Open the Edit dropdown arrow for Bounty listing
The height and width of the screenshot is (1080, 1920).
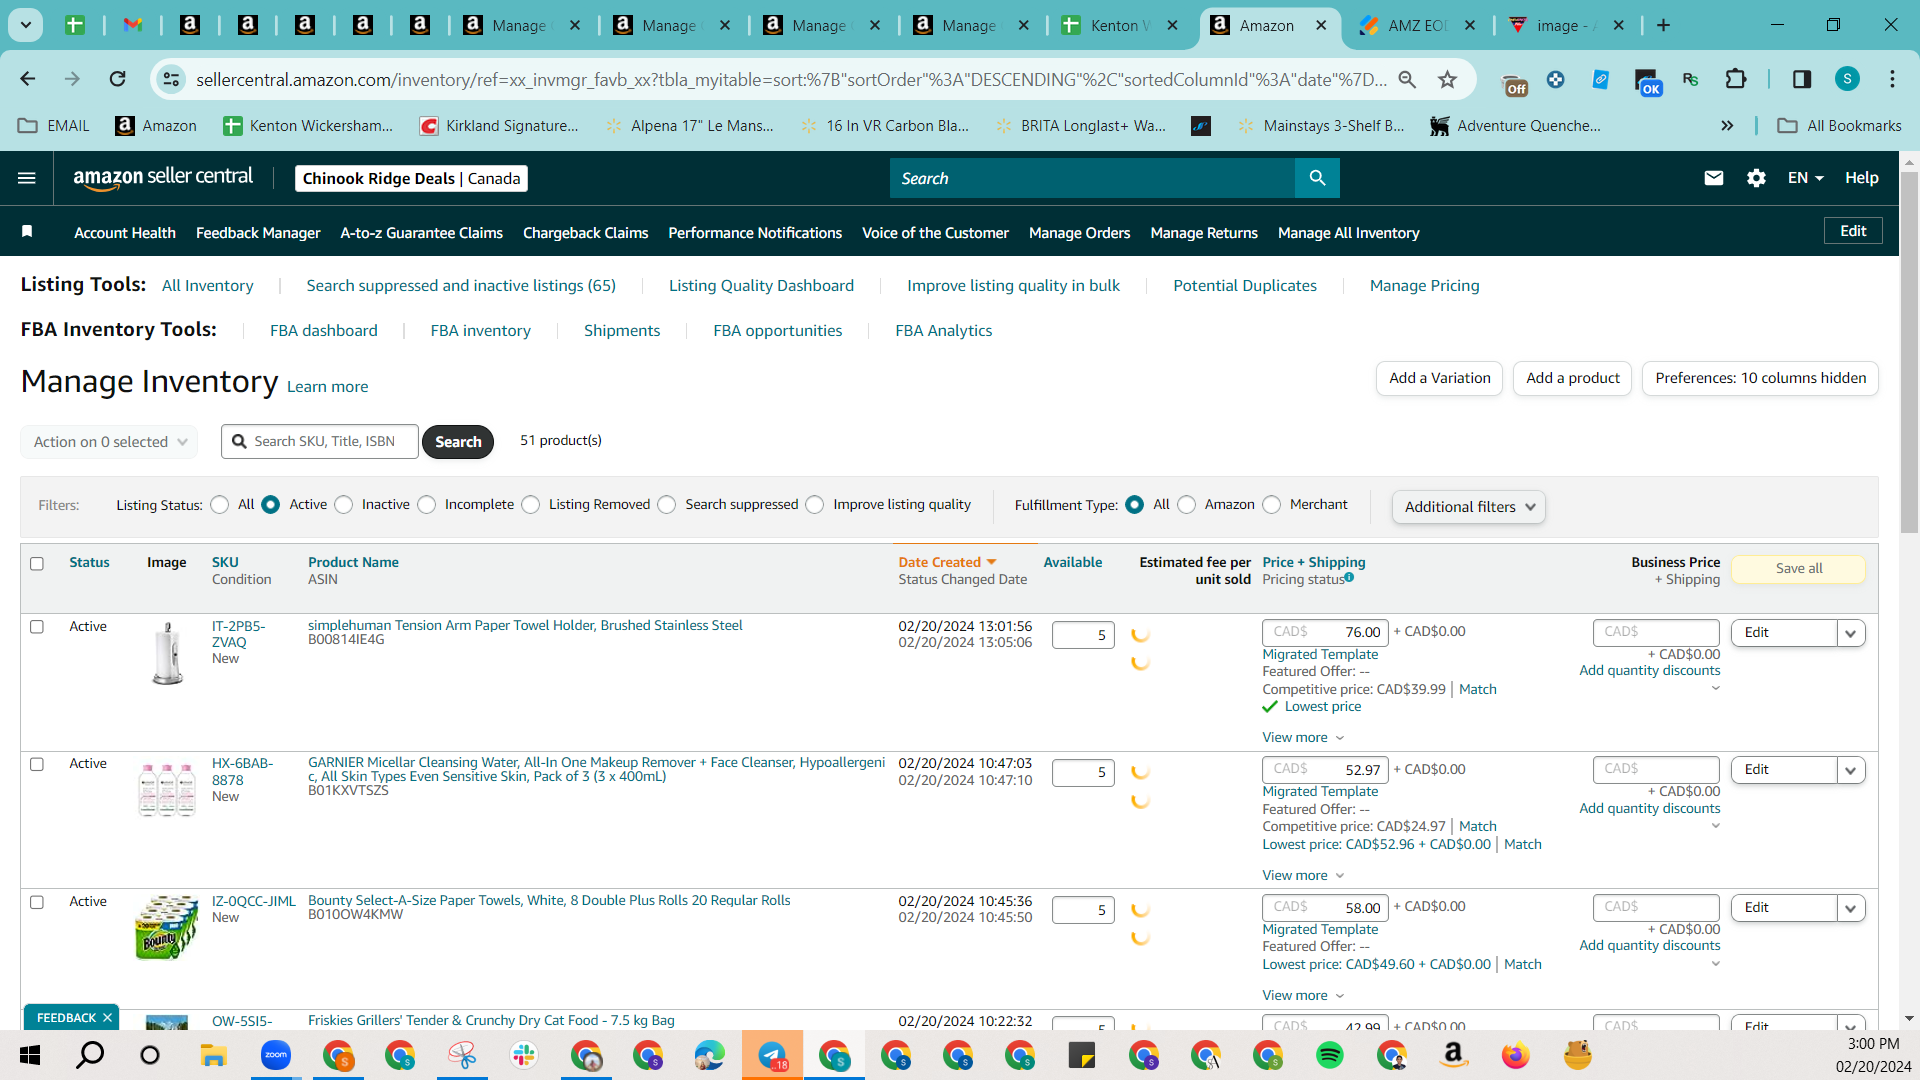1851,908
